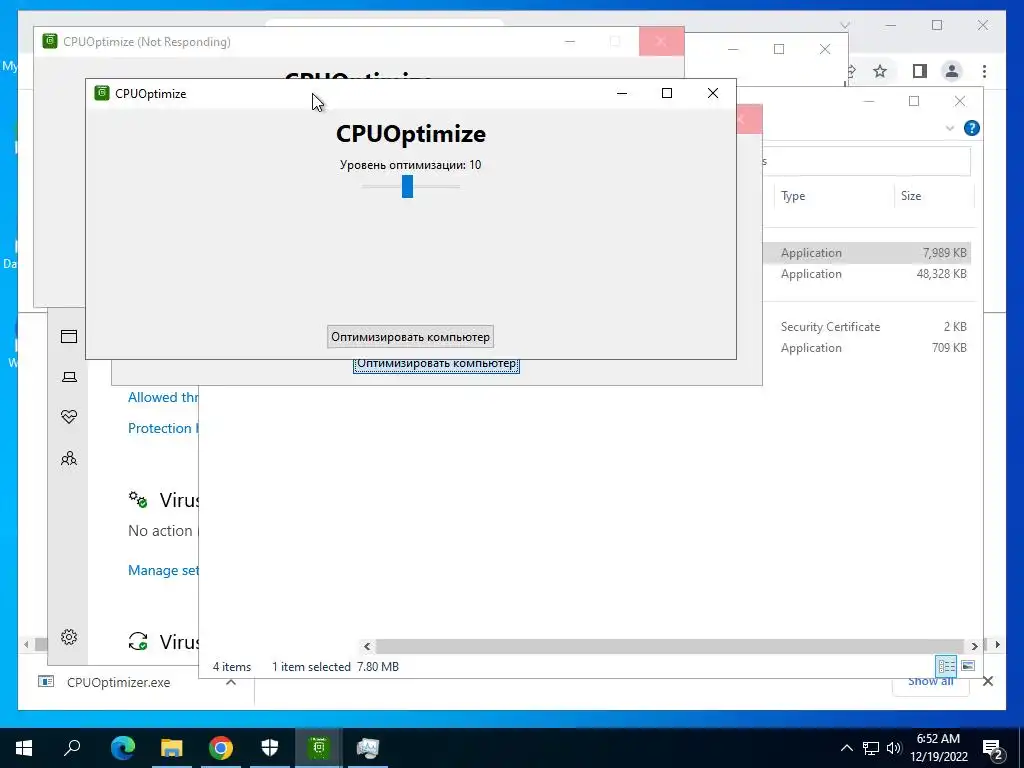Minimize the front CPUOptimize window
Image resolution: width=1024 pixels, height=768 pixels.
click(x=622, y=93)
